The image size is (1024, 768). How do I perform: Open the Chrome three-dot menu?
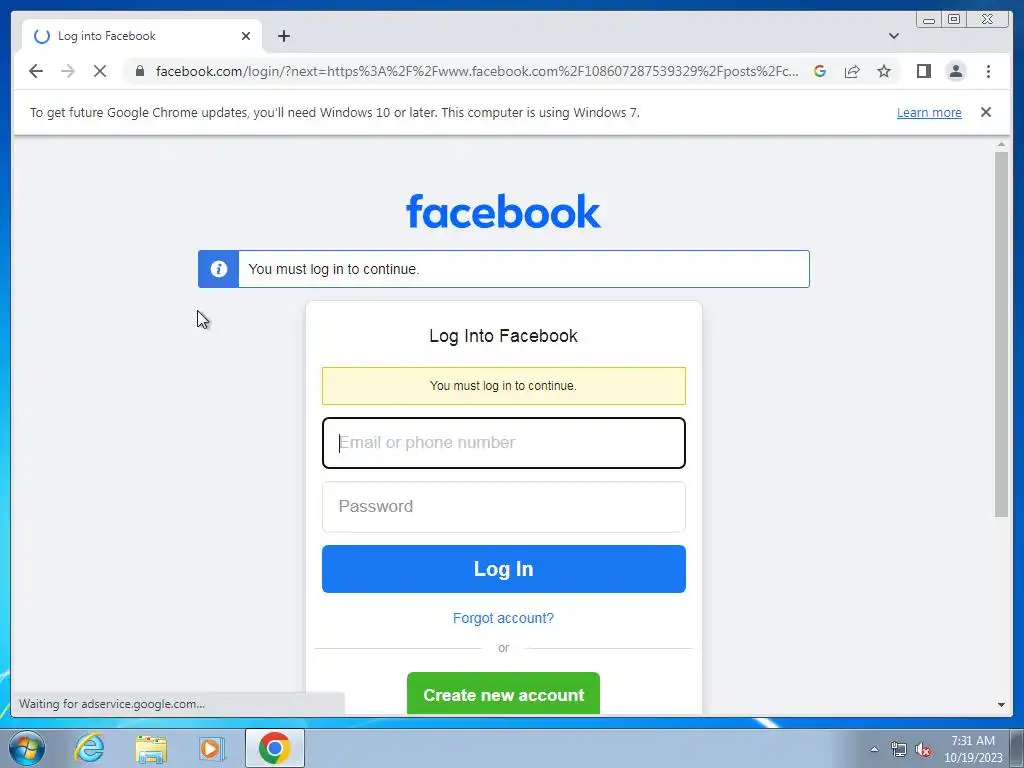point(988,71)
